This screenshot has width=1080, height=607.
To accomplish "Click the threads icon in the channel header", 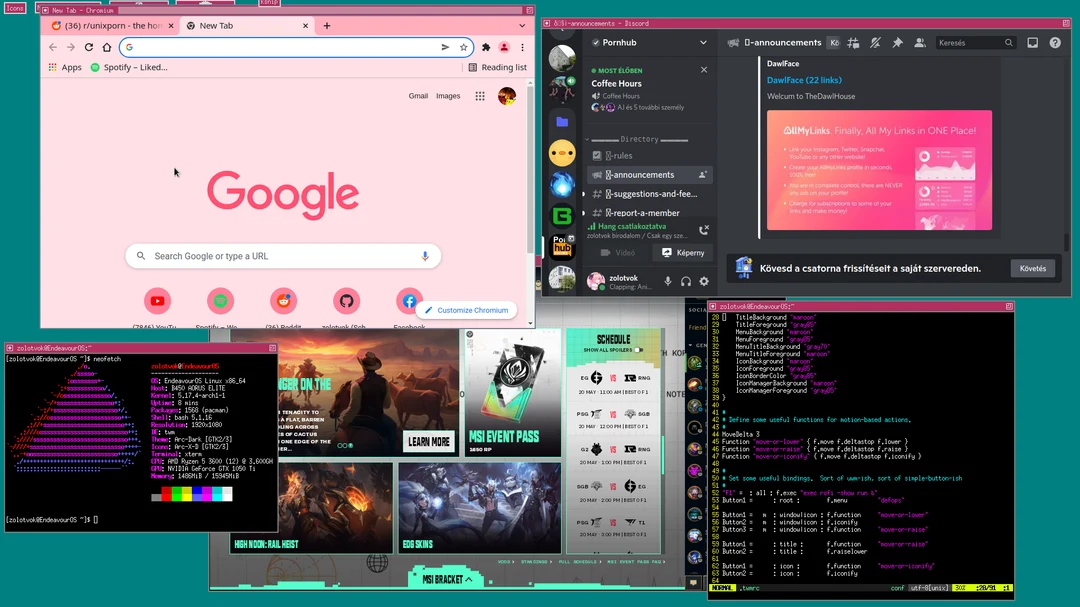I will (x=853, y=42).
